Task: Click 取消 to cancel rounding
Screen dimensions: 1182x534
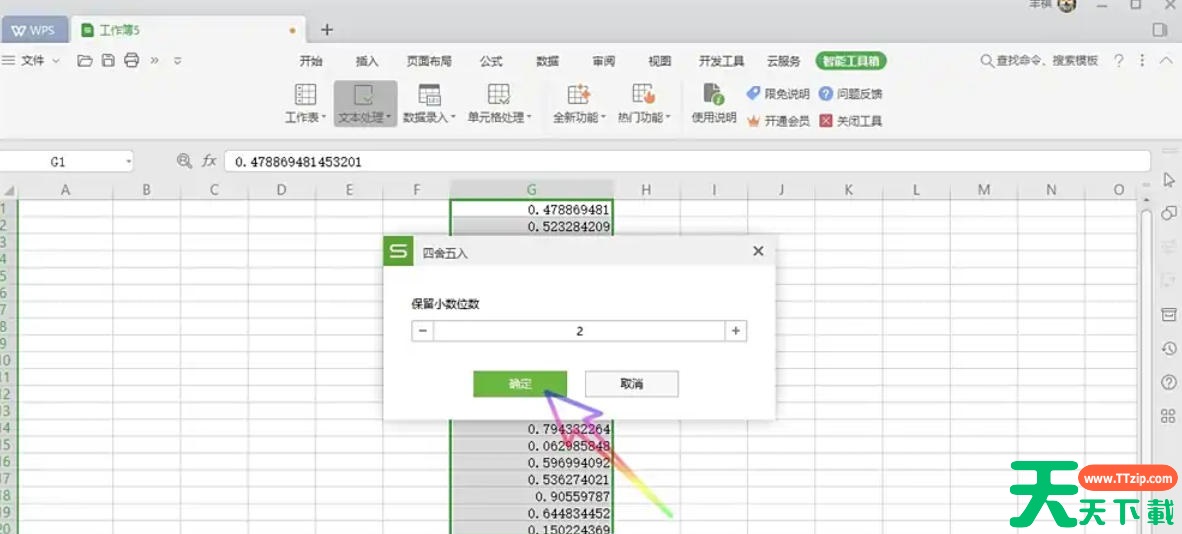Action: [632, 384]
